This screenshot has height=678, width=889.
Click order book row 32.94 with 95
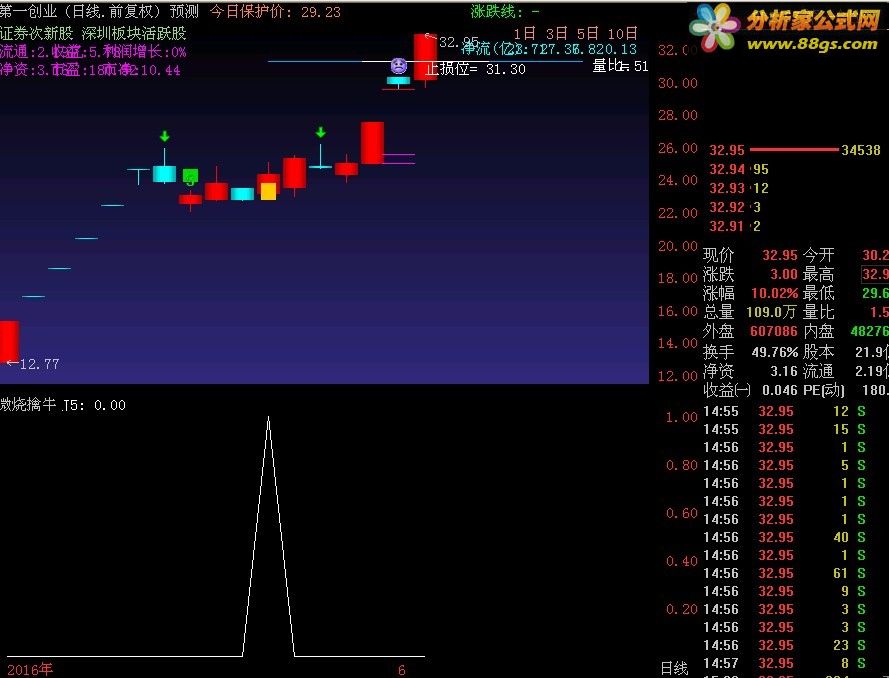click(739, 170)
